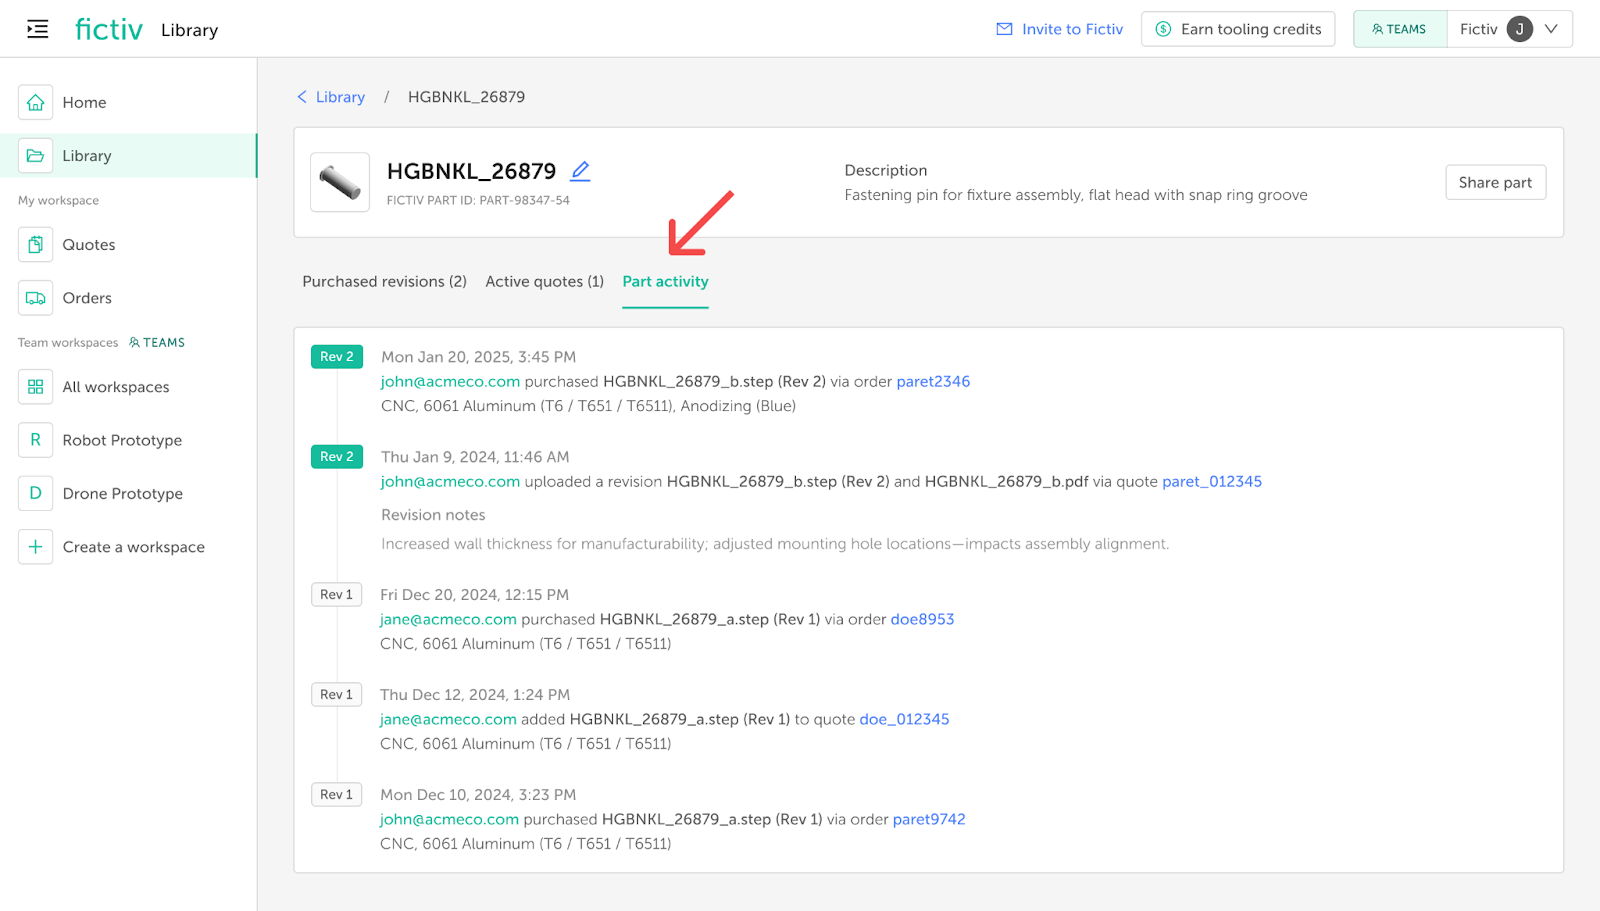Click the TEAMS badge in the header

tap(1399, 29)
